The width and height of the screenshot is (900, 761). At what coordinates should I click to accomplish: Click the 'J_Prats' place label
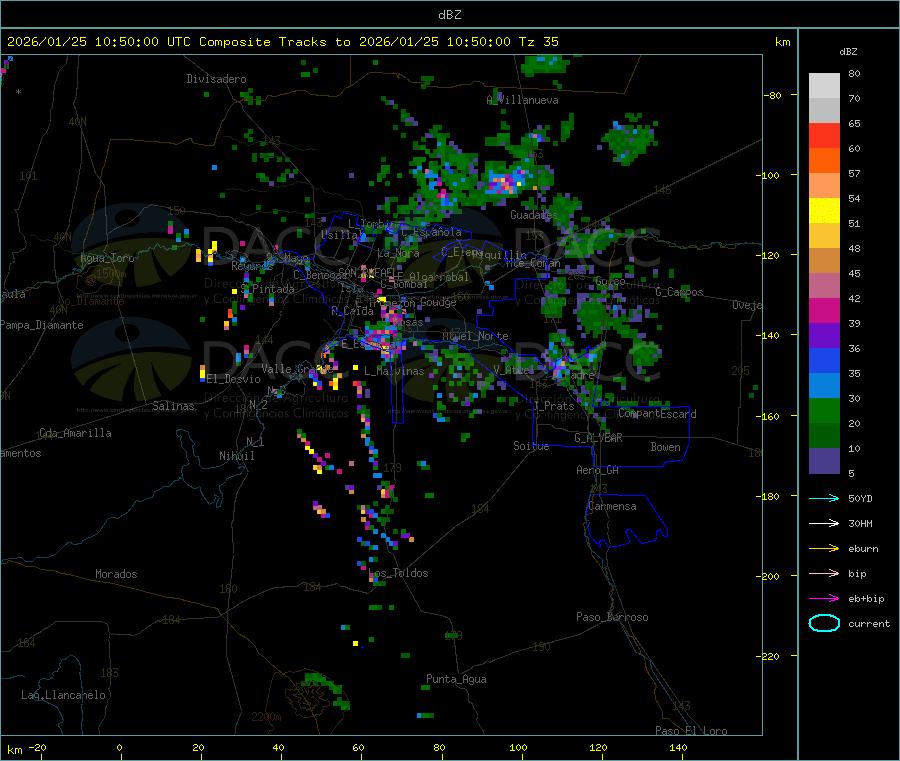pos(554,406)
